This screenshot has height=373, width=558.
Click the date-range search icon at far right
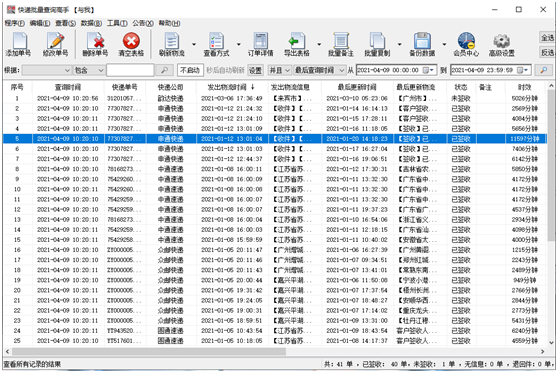click(543, 70)
